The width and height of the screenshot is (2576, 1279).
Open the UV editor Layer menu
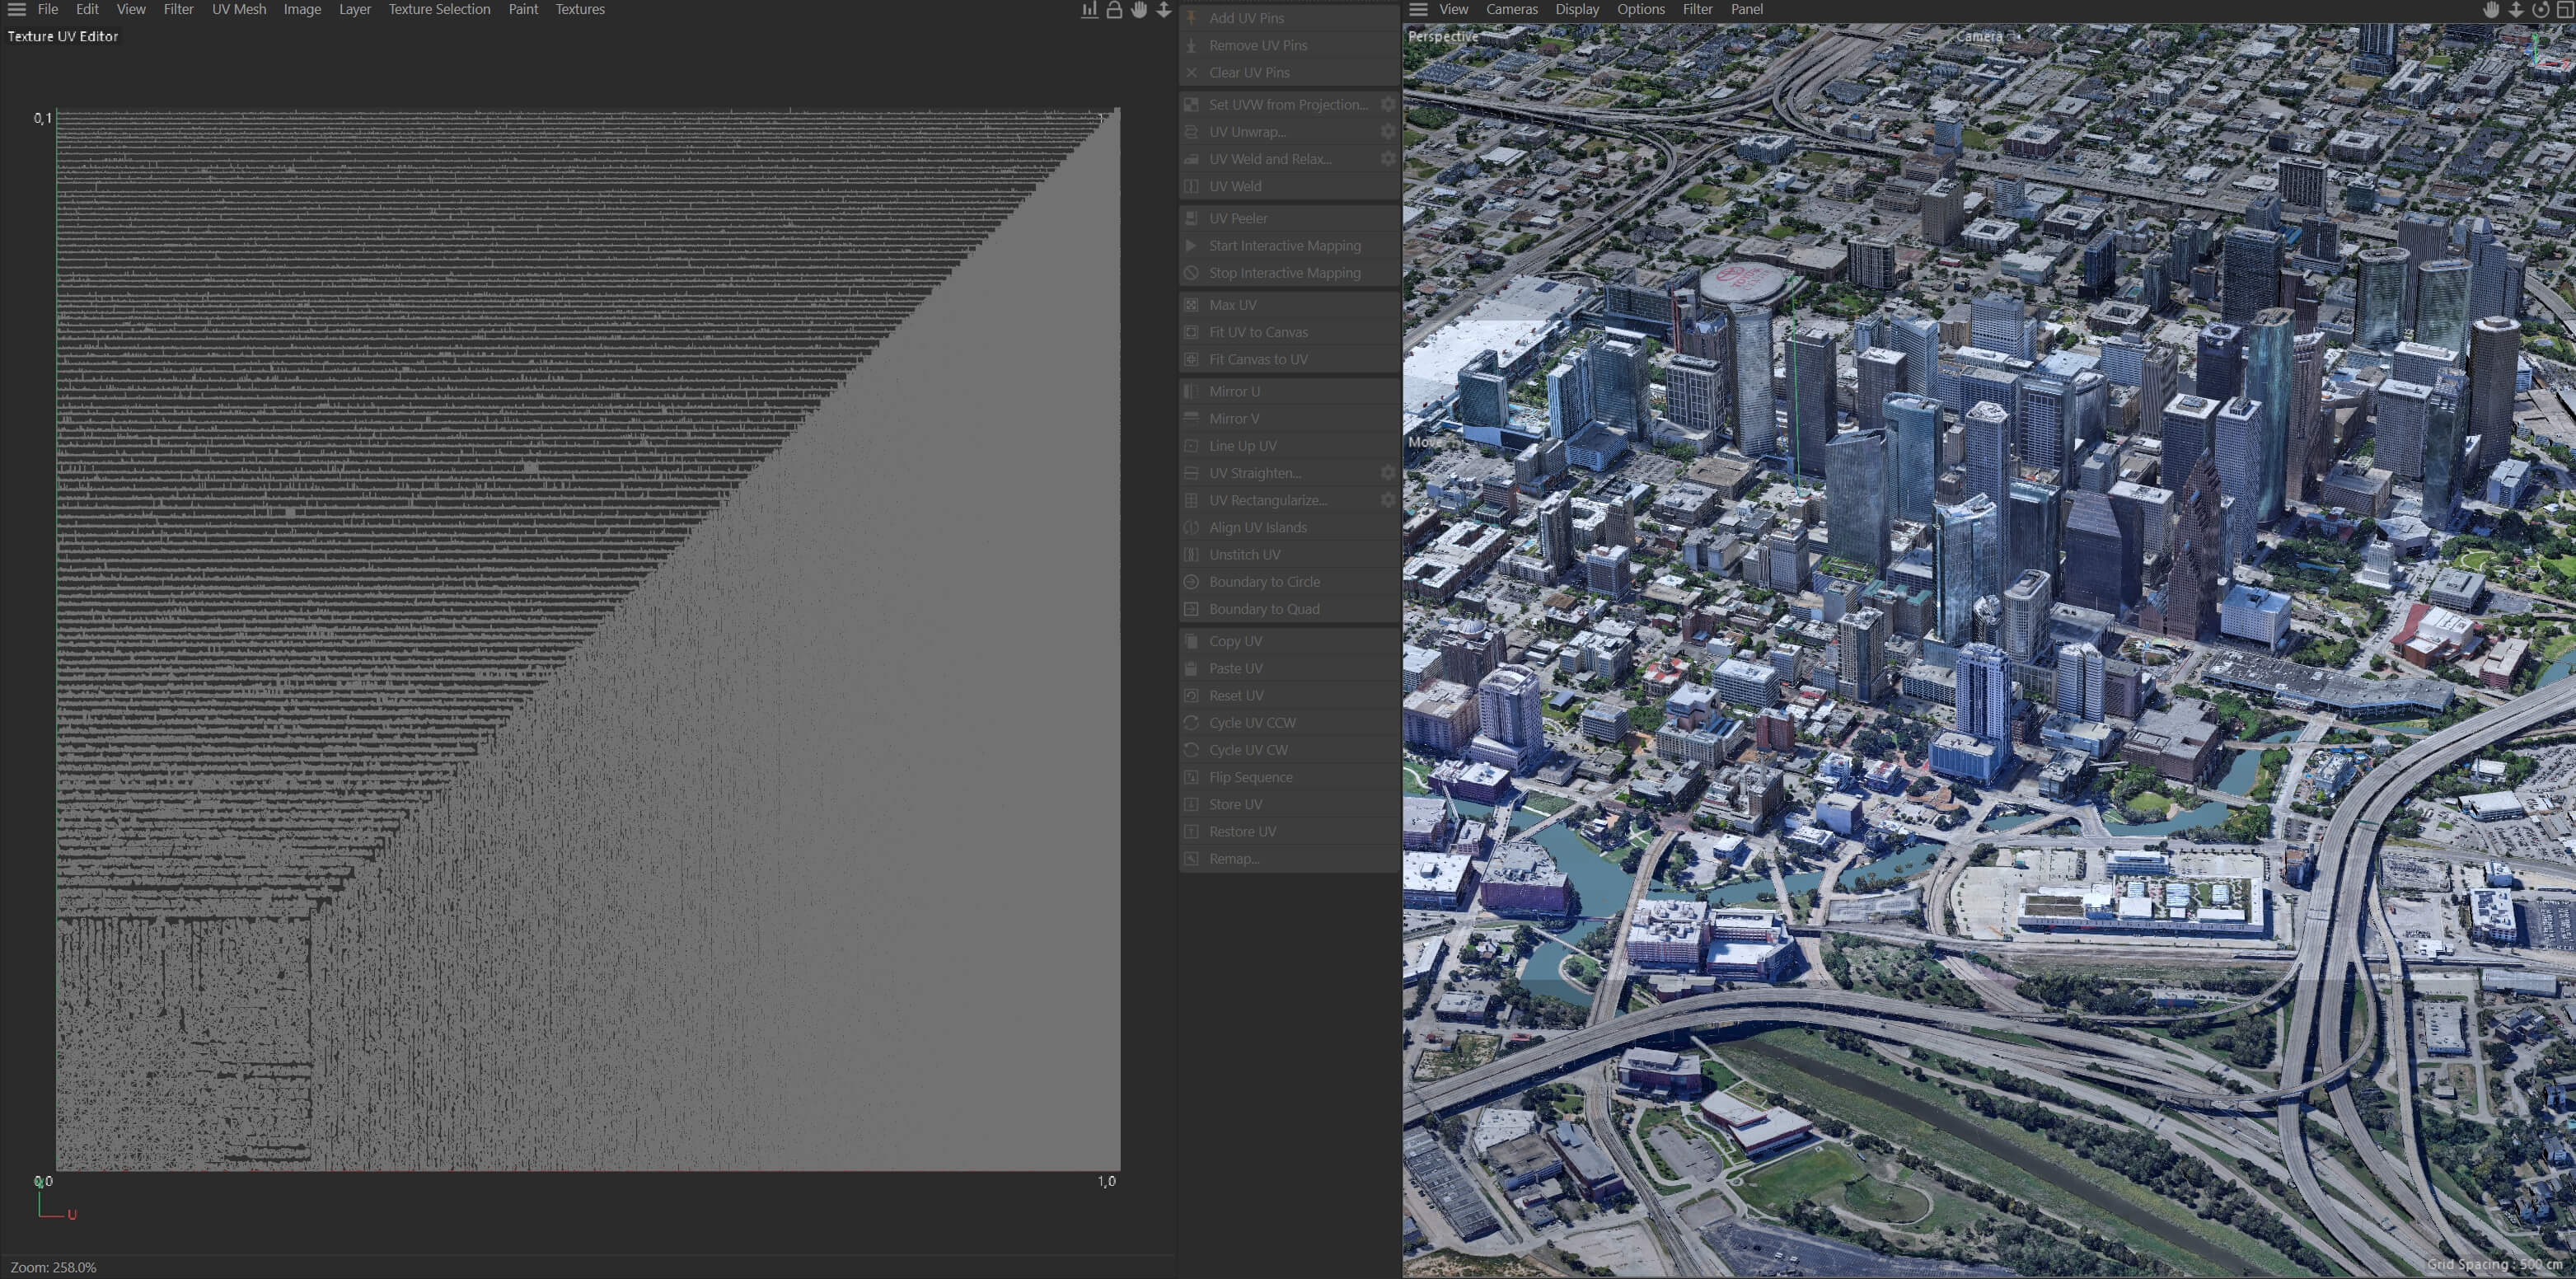354,9
